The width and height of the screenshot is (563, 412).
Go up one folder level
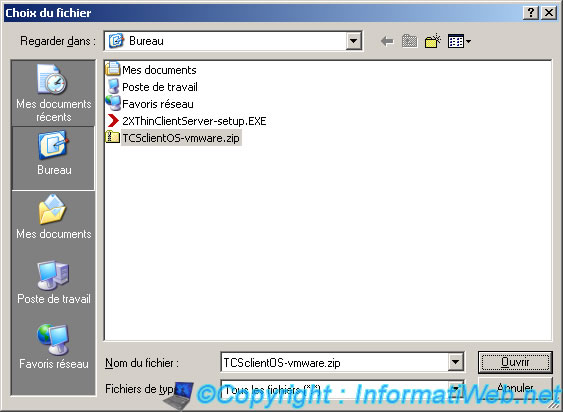(409, 41)
